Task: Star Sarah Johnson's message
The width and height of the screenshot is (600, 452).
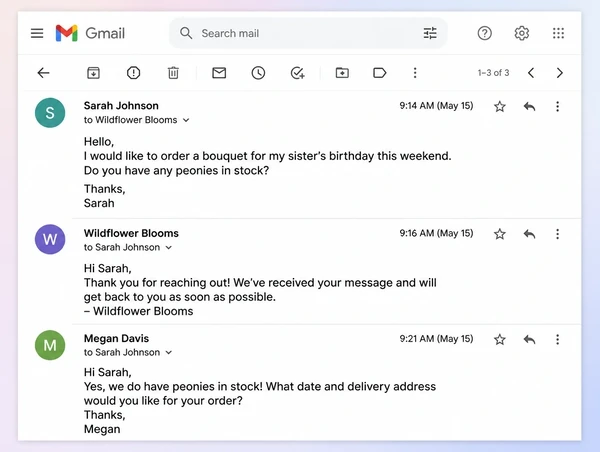Action: pos(500,106)
